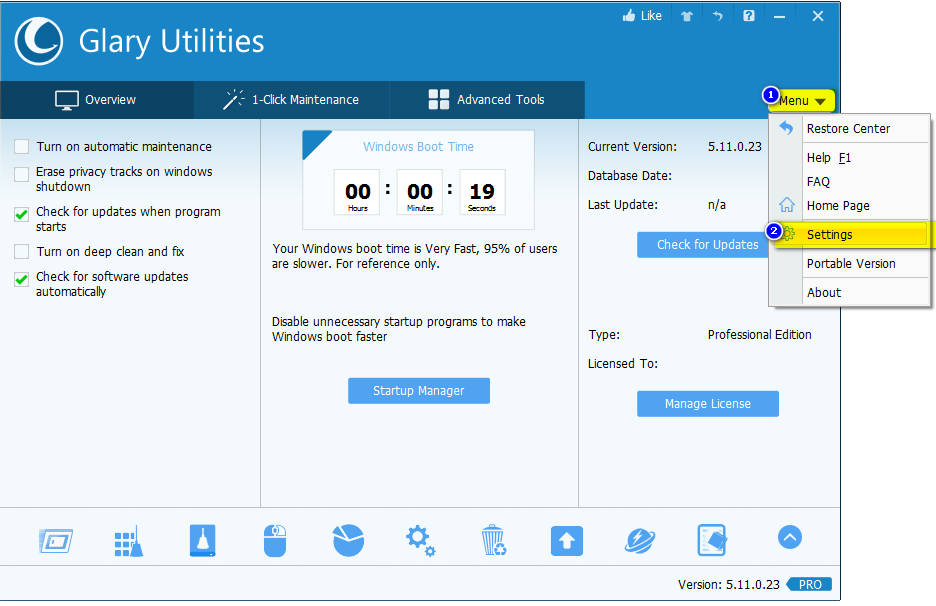Select Settings from the Menu list
This screenshot has height=606, width=936.
coord(830,235)
